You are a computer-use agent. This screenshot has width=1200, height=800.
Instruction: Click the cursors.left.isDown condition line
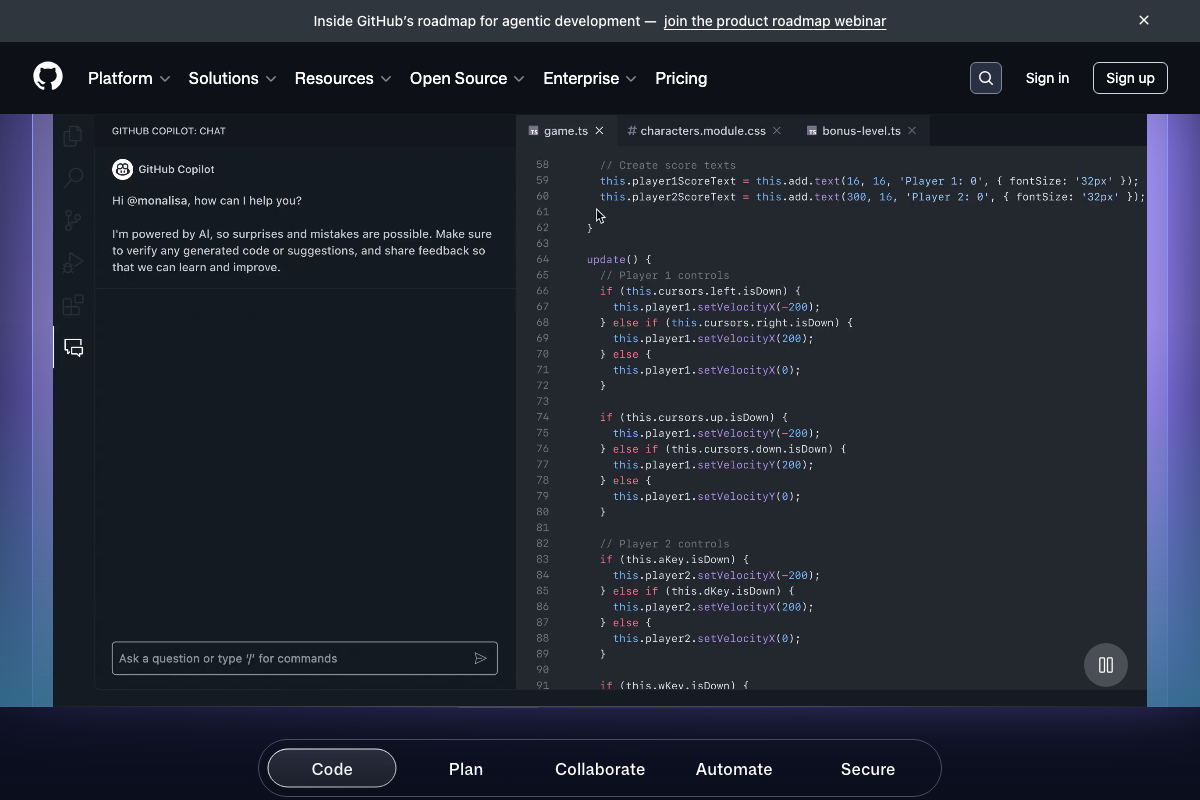coord(700,291)
